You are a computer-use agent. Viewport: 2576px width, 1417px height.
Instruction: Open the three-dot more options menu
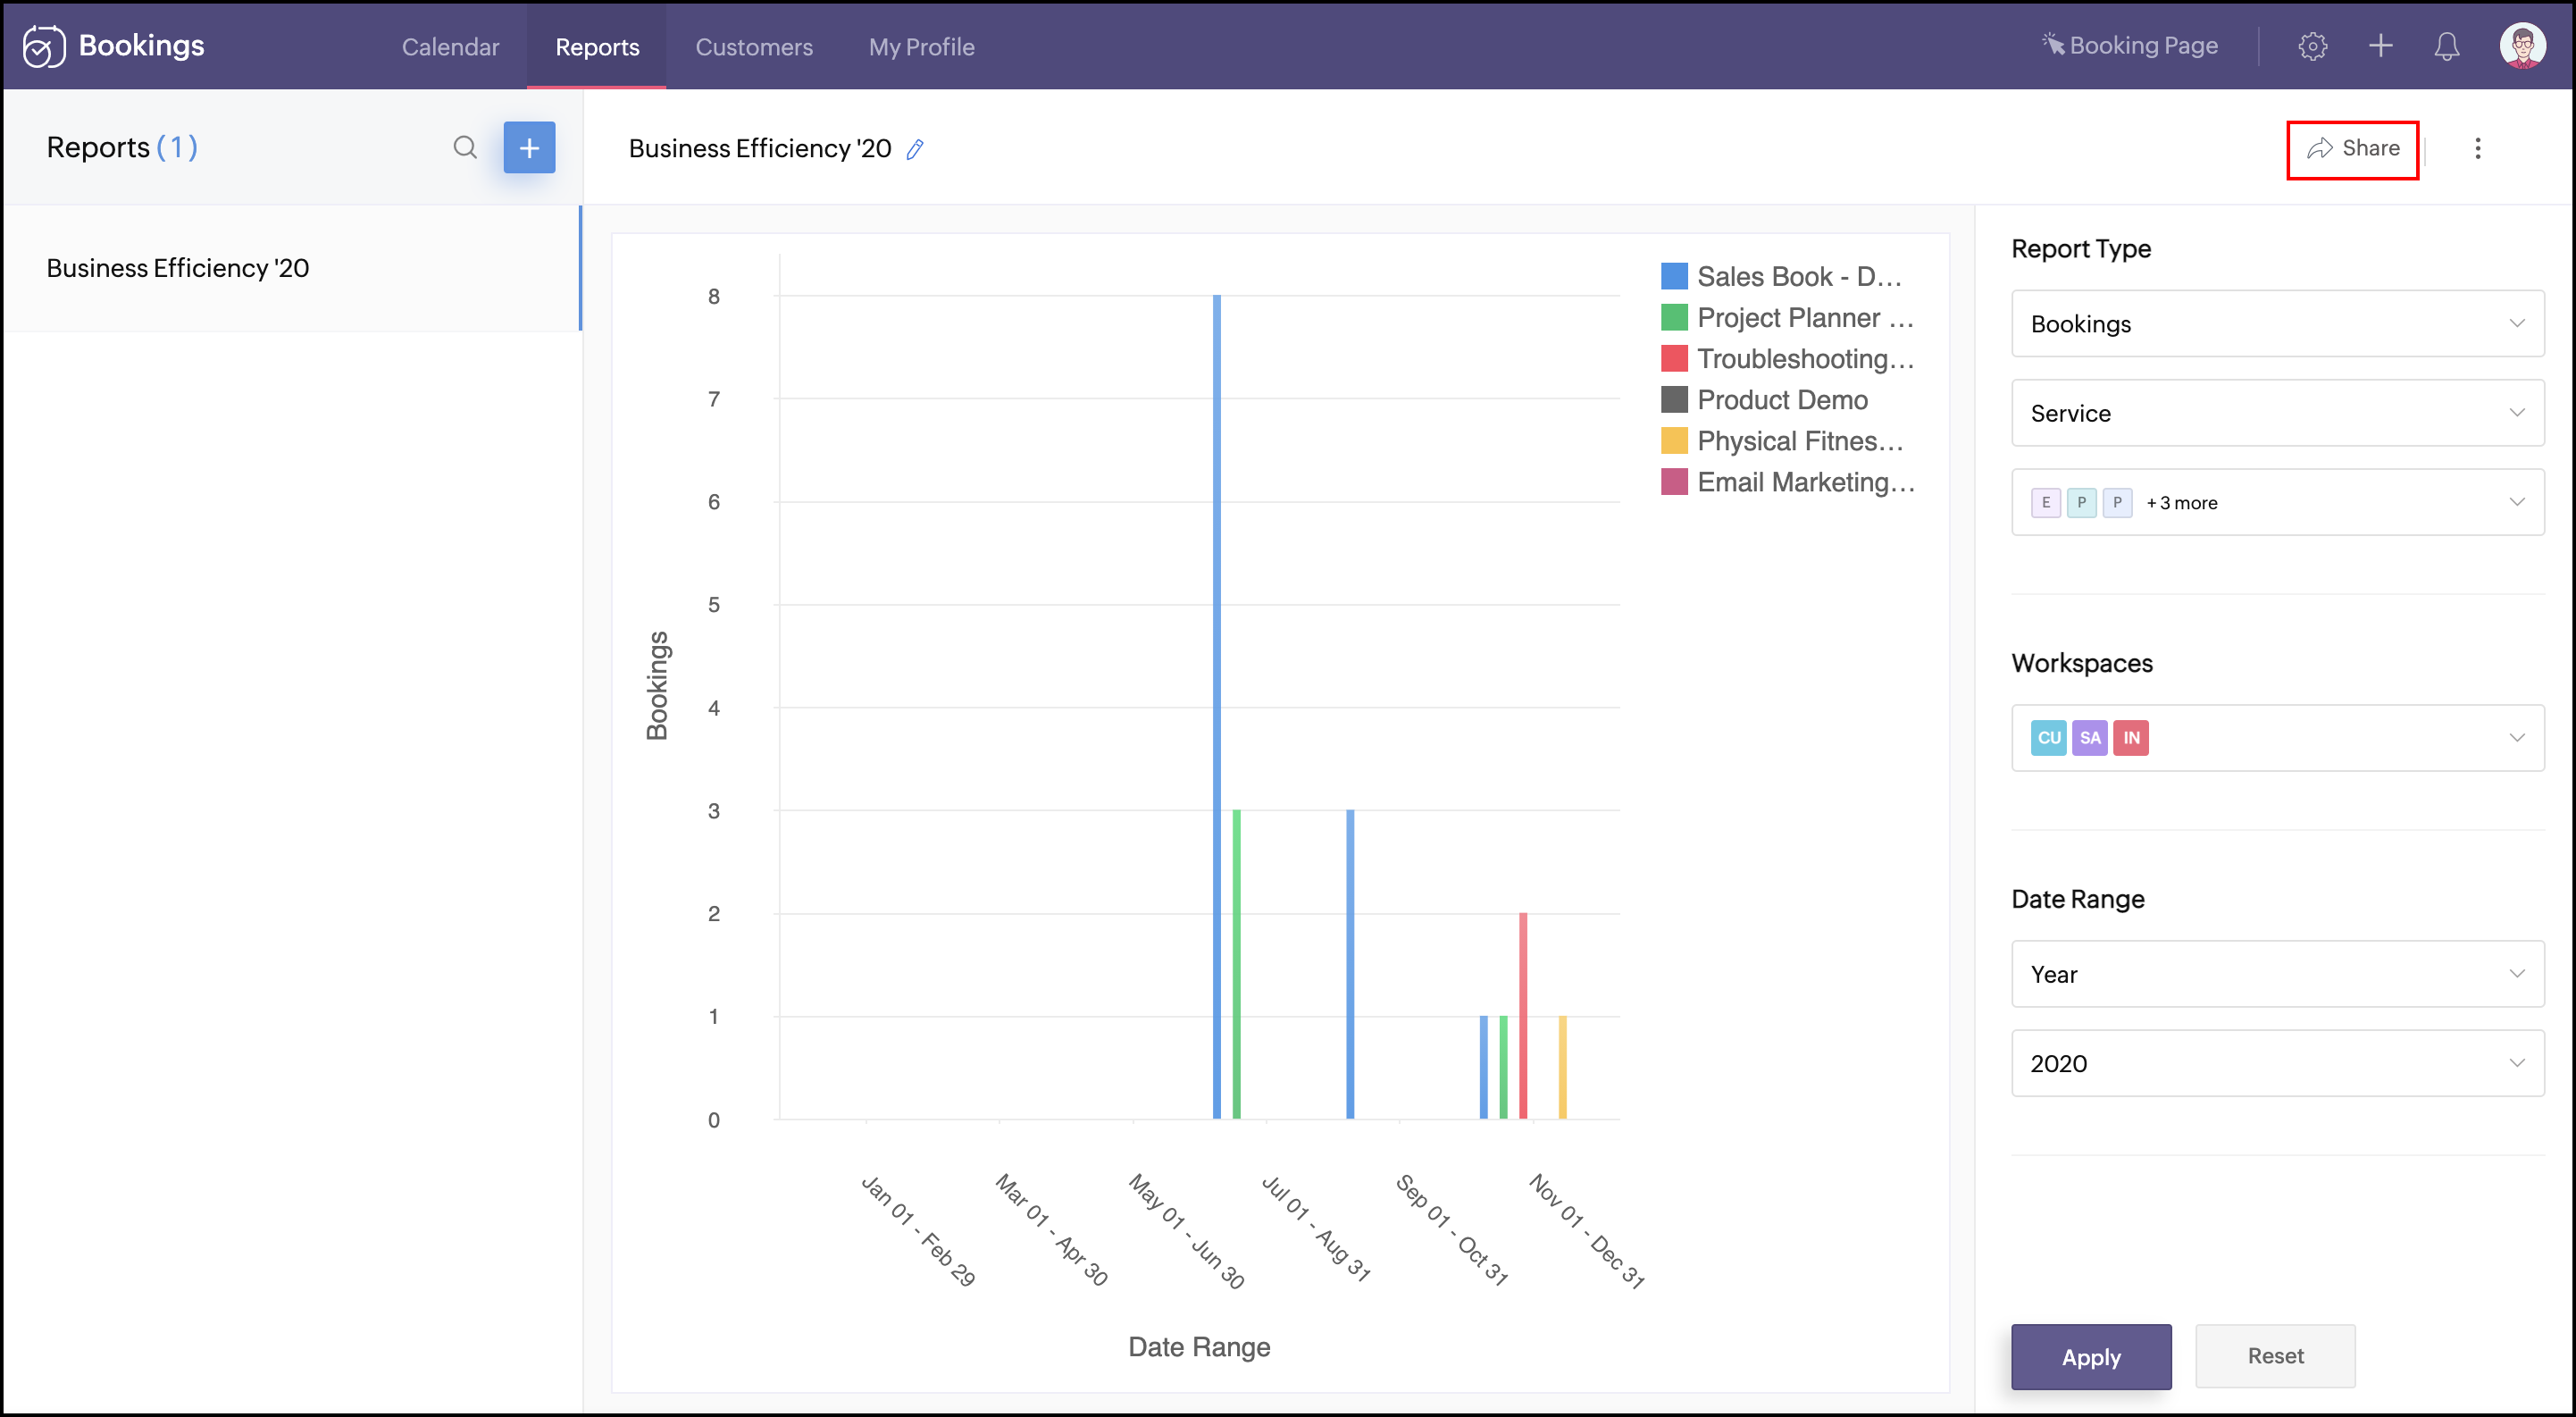pyautogui.click(x=2477, y=148)
